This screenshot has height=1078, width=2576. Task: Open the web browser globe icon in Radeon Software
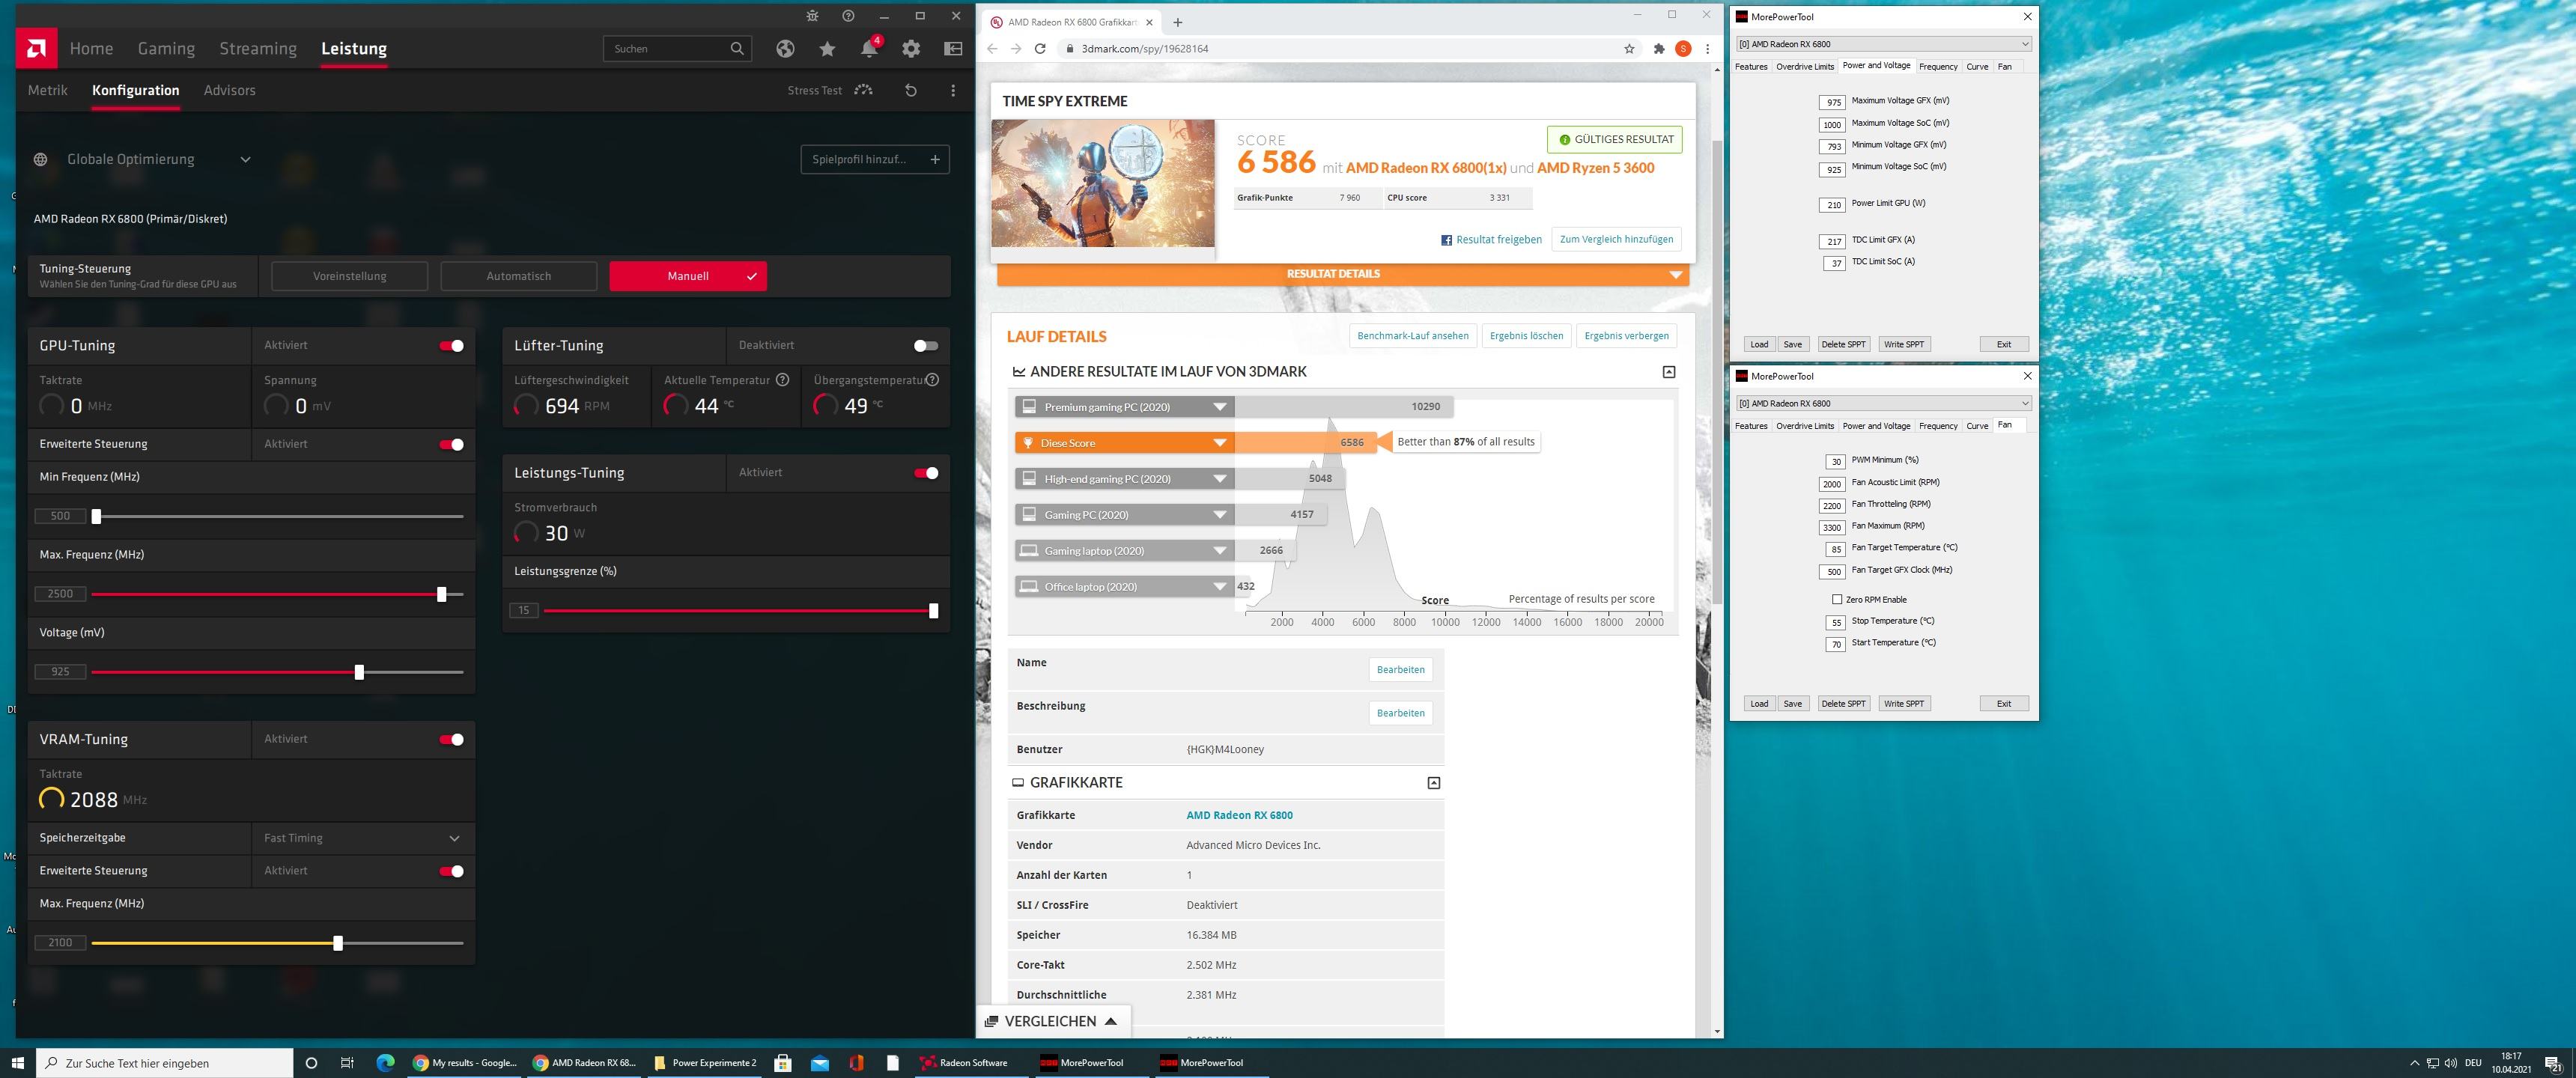(785, 48)
